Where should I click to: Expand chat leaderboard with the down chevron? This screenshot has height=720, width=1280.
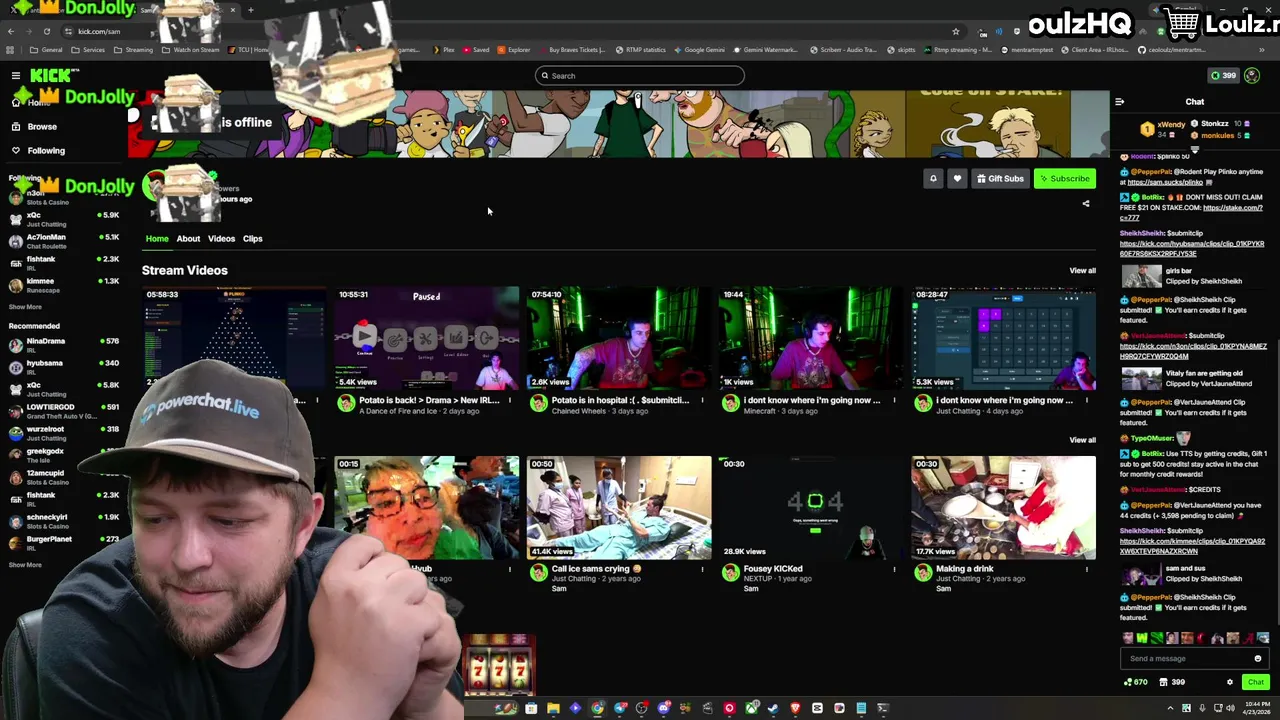1194,149
